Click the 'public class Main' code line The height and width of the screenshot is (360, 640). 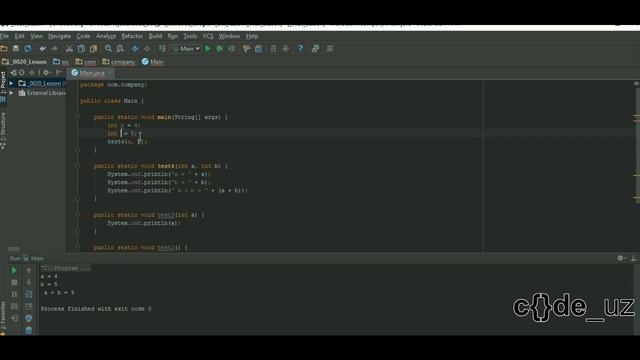pos(112,101)
